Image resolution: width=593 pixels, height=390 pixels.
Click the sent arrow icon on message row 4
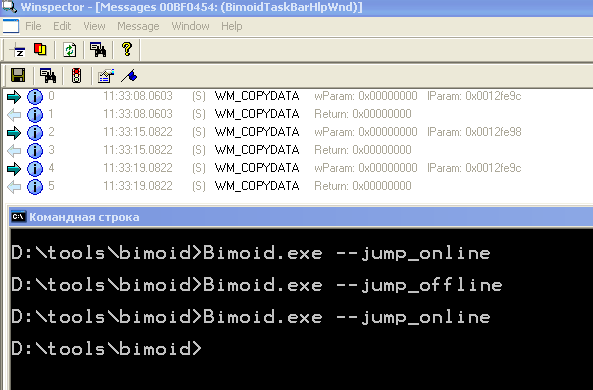[x=14, y=169]
